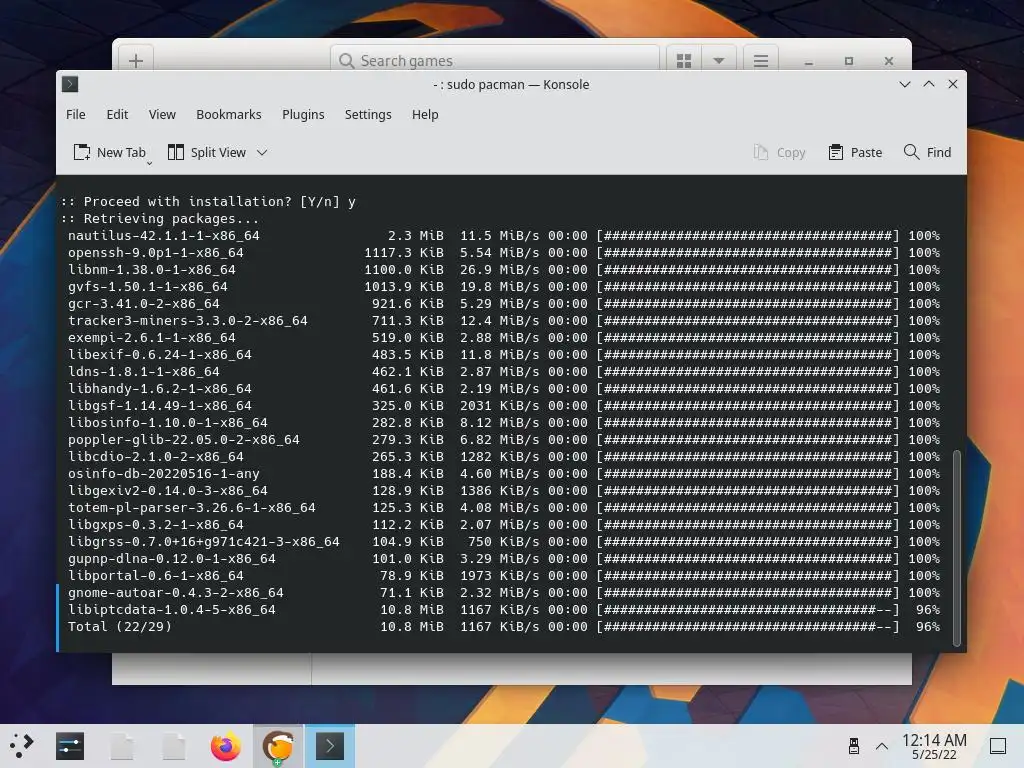1024x768 pixels.
Task: Expand the Split View dropdown arrow
Action: 262,152
